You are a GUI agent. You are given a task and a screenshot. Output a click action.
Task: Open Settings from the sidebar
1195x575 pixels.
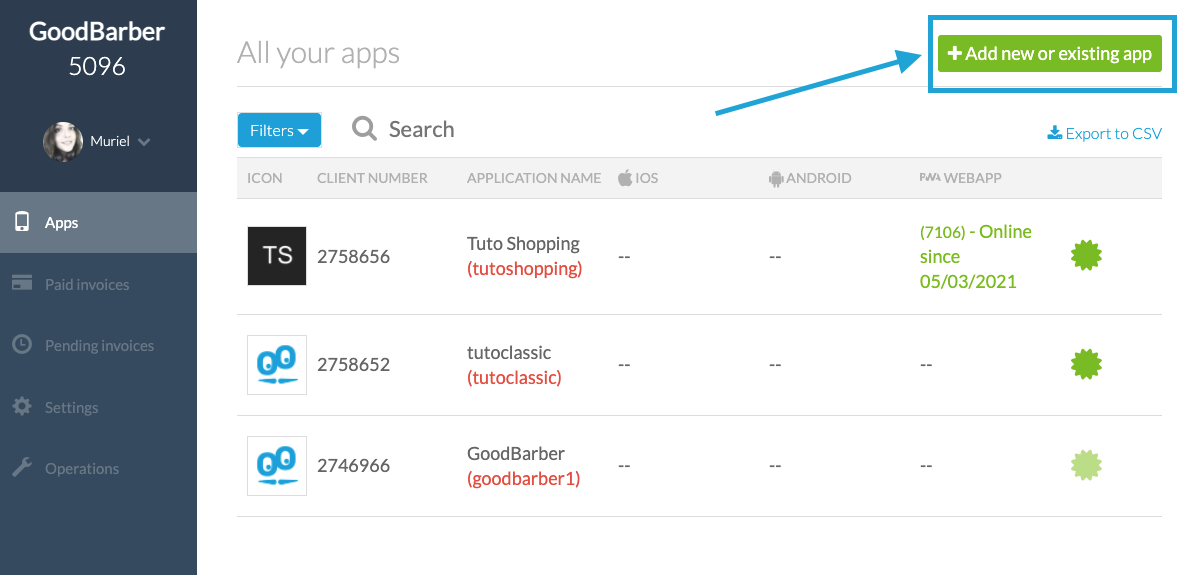pyautogui.click(x=71, y=408)
